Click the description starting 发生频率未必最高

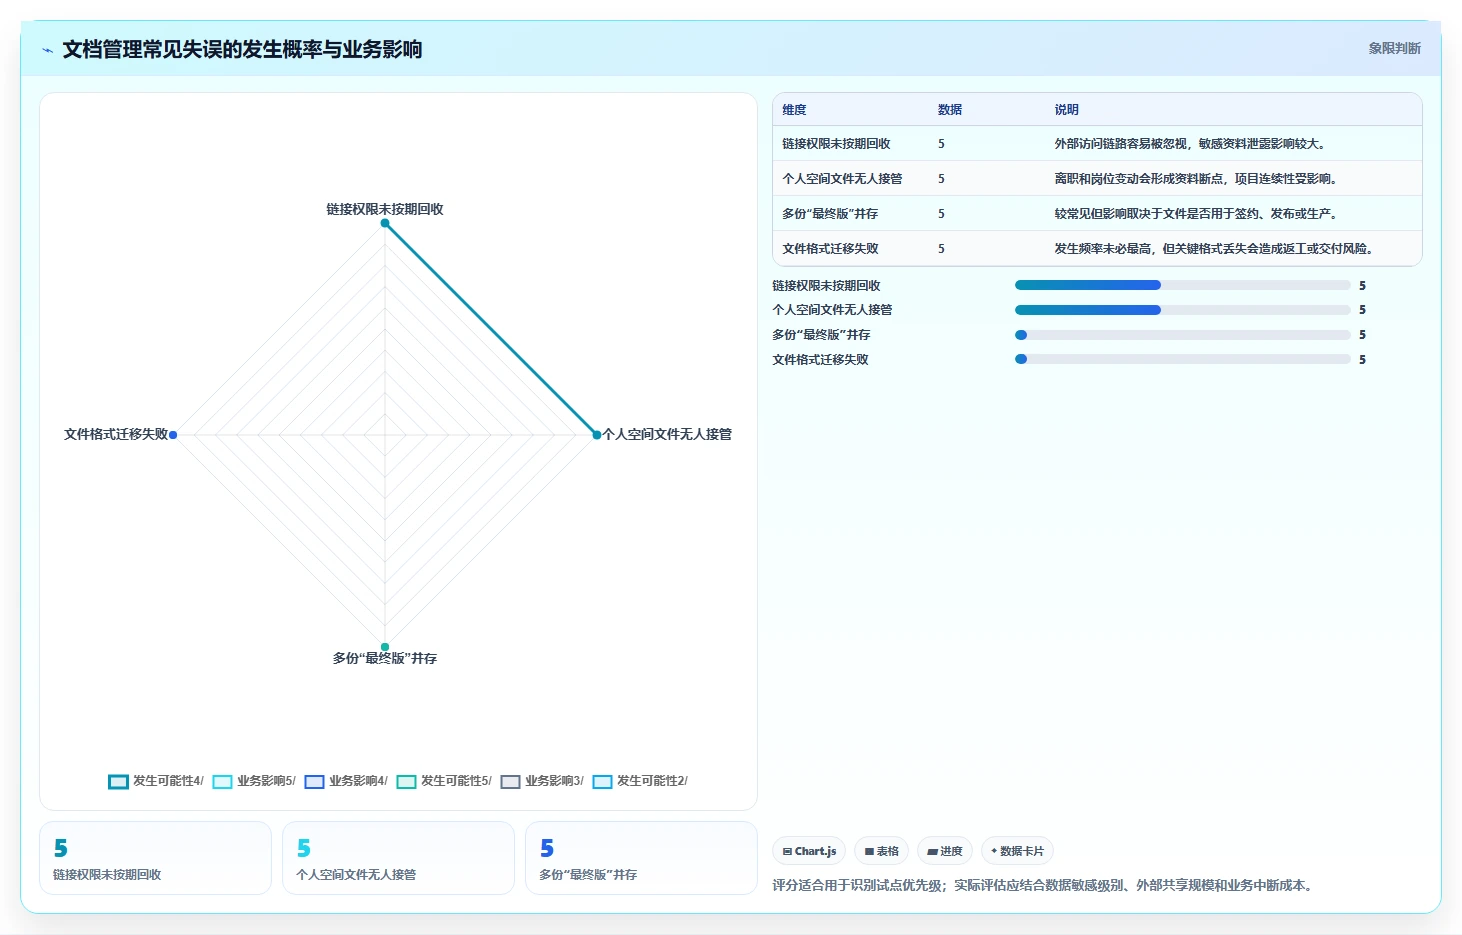pos(1214,249)
